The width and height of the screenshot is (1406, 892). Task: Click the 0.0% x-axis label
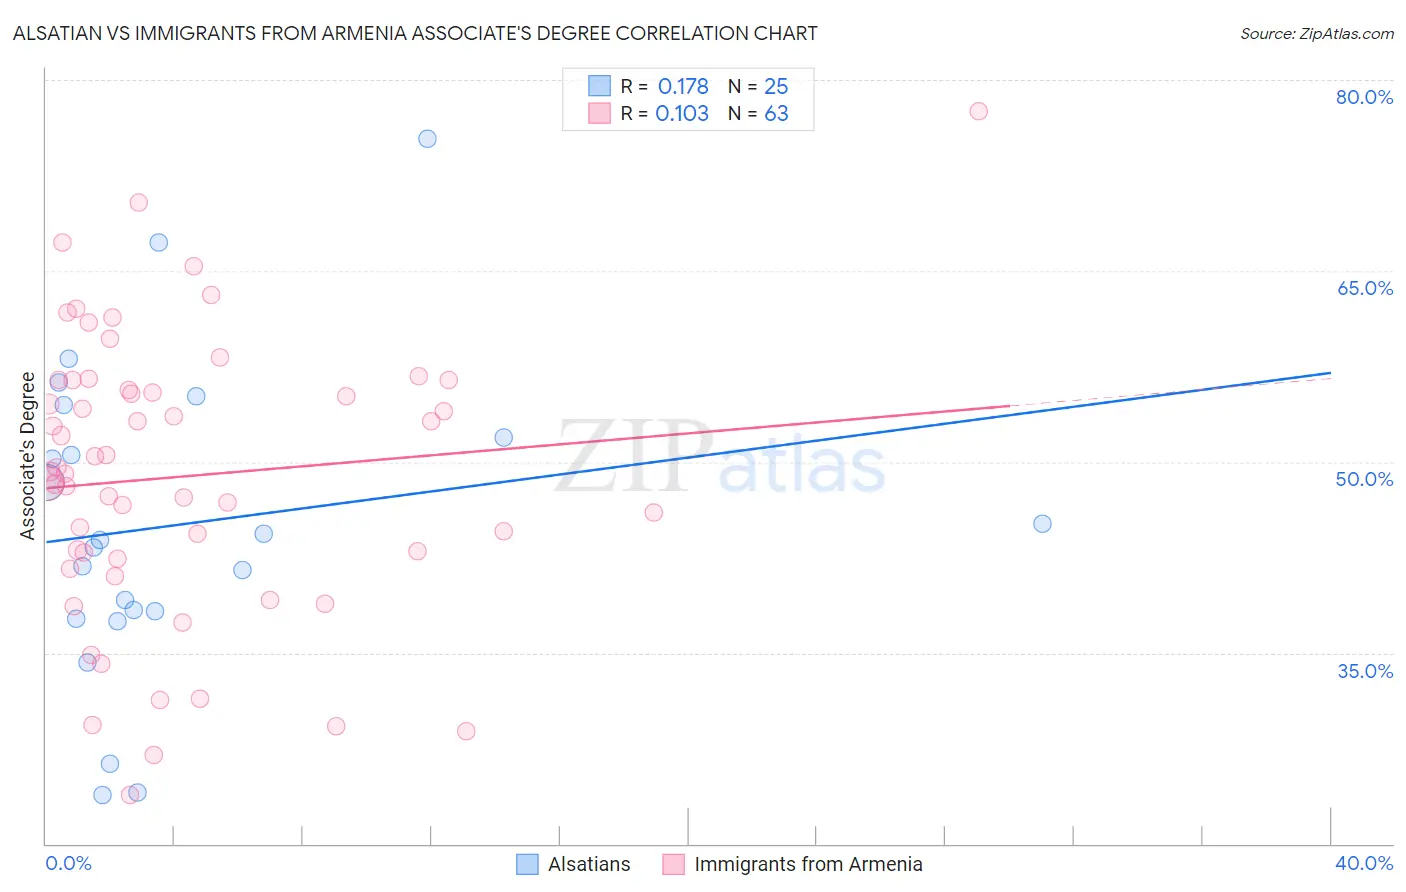click(68, 863)
